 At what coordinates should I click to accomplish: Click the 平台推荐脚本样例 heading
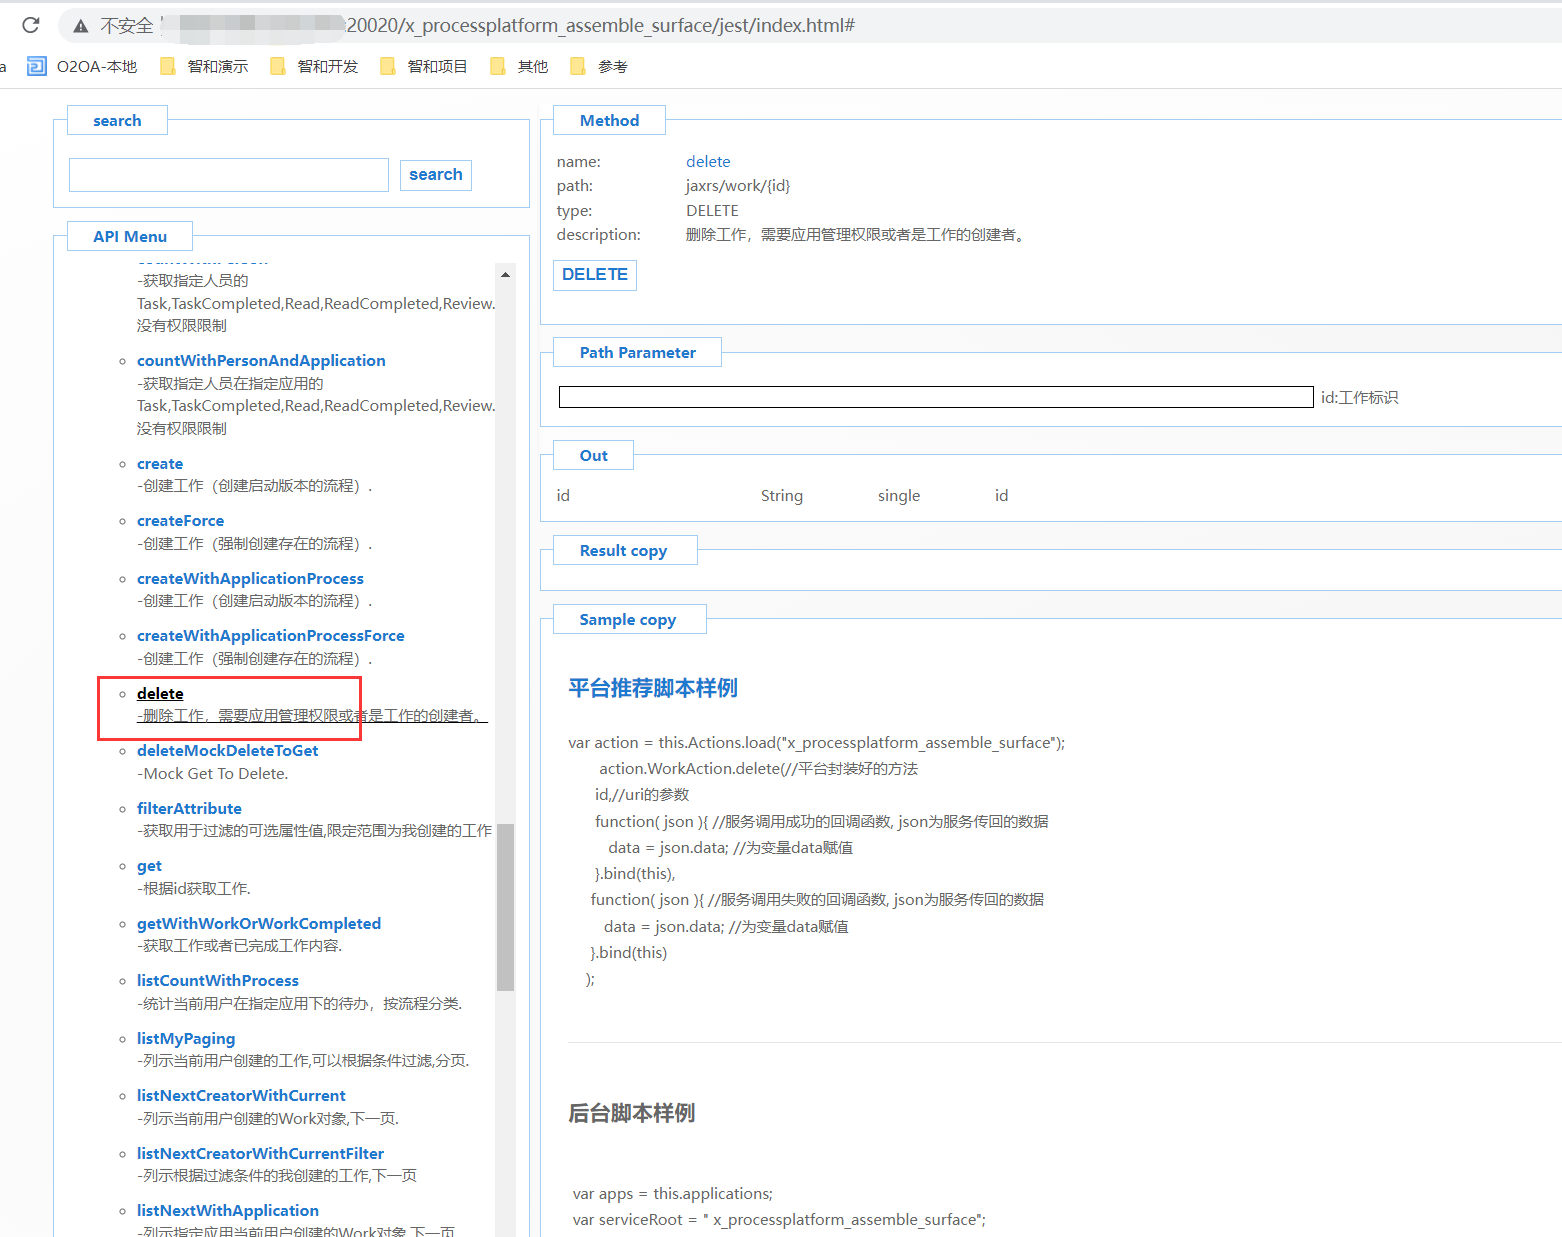[x=653, y=688]
